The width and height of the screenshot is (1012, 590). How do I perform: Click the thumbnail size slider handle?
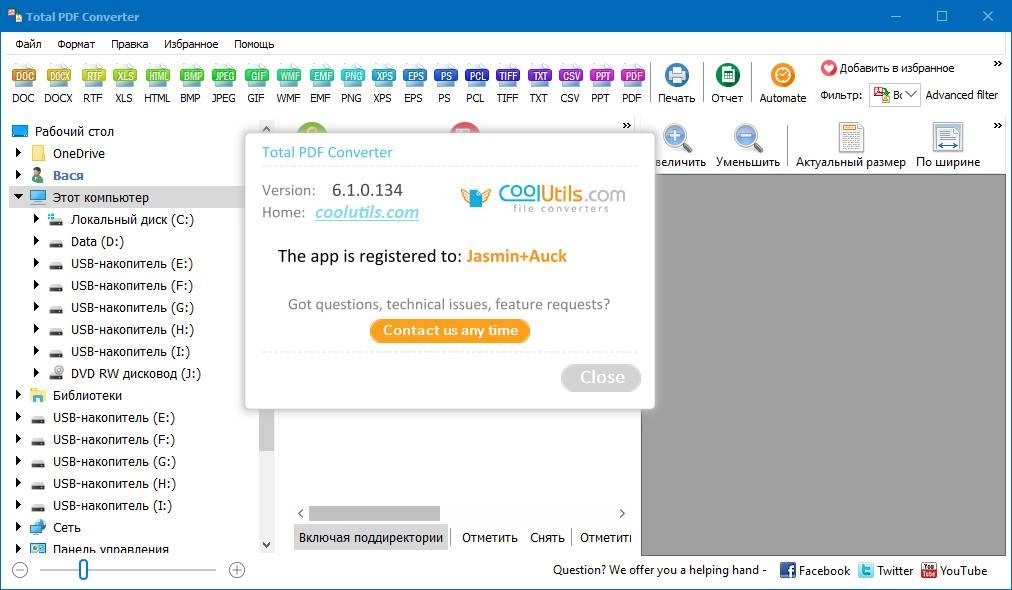pos(83,570)
